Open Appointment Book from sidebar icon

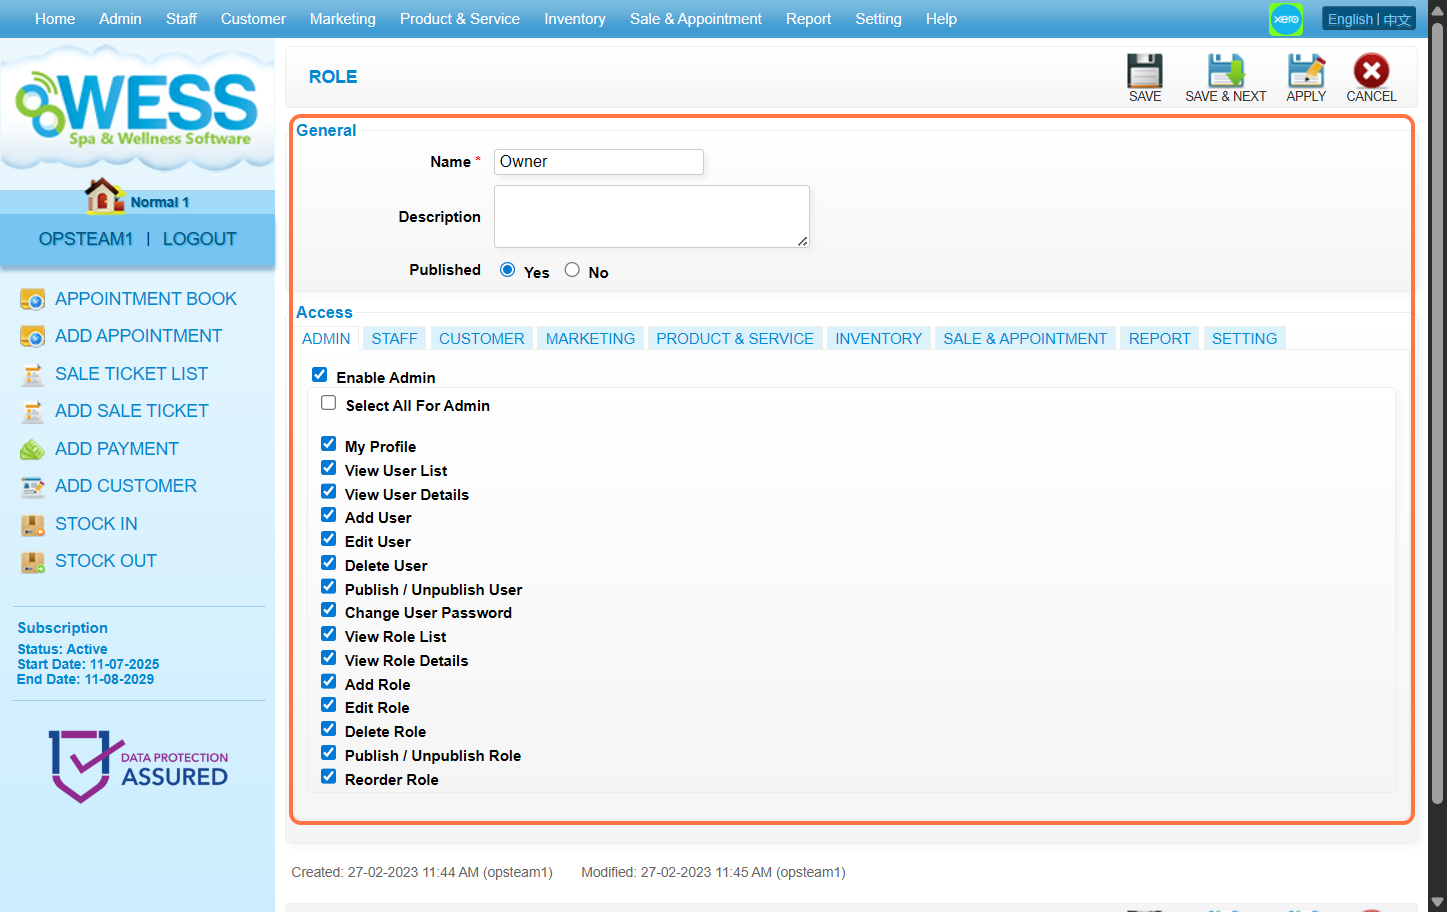[33, 299]
